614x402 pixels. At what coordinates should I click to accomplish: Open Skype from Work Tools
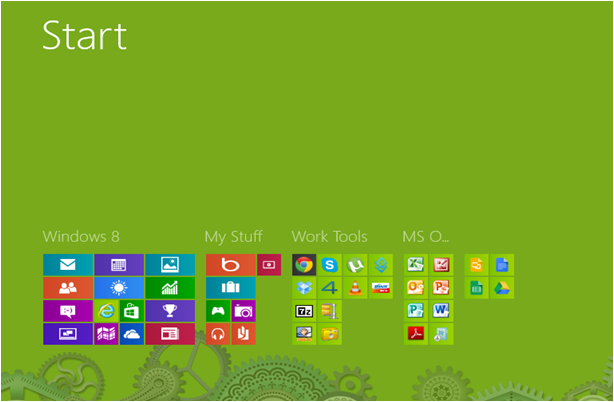coord(329,265)
